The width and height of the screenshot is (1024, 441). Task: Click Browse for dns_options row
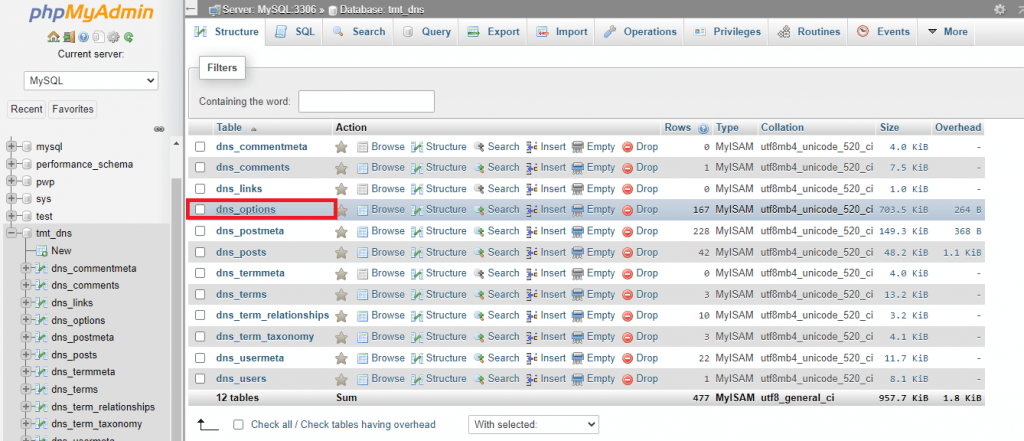point(381,210)
